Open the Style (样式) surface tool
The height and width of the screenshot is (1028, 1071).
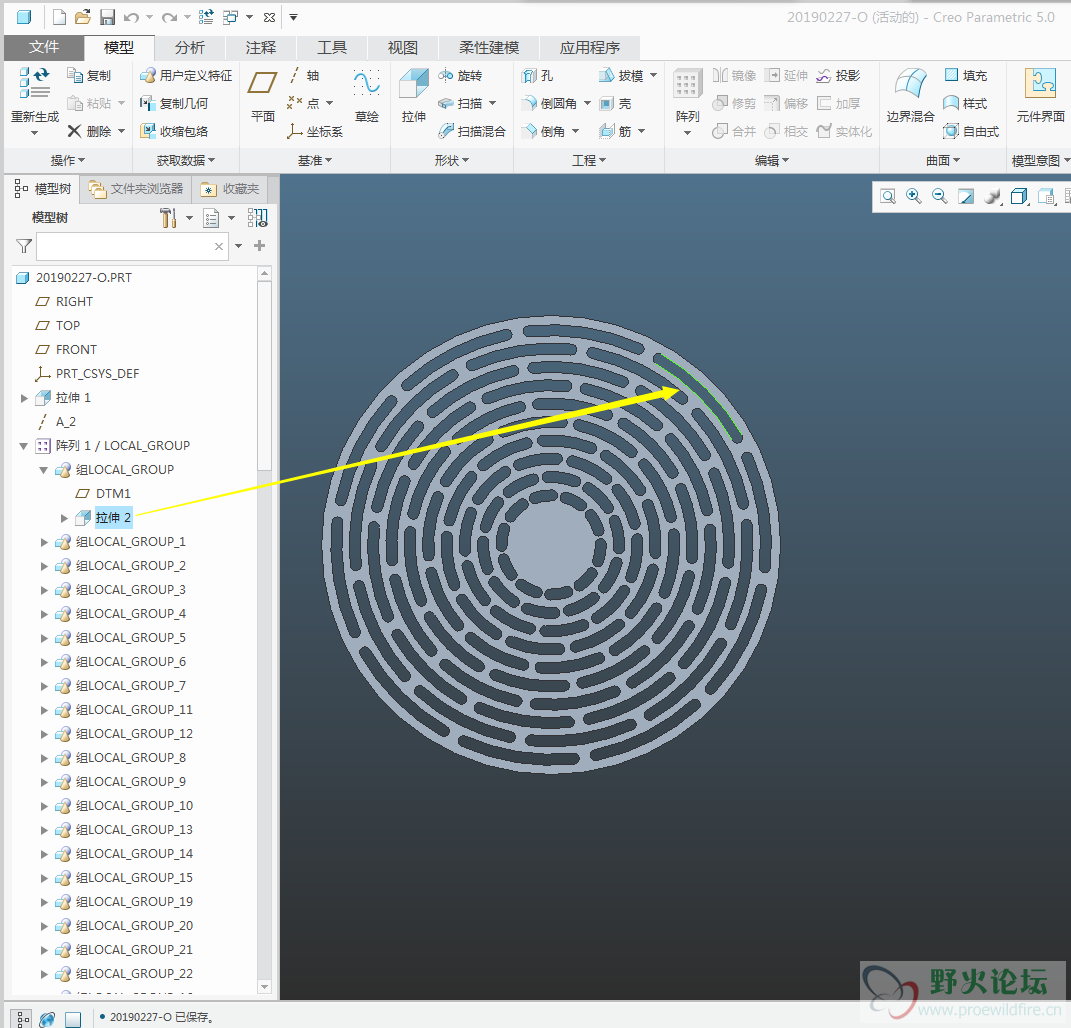(966, 104)
